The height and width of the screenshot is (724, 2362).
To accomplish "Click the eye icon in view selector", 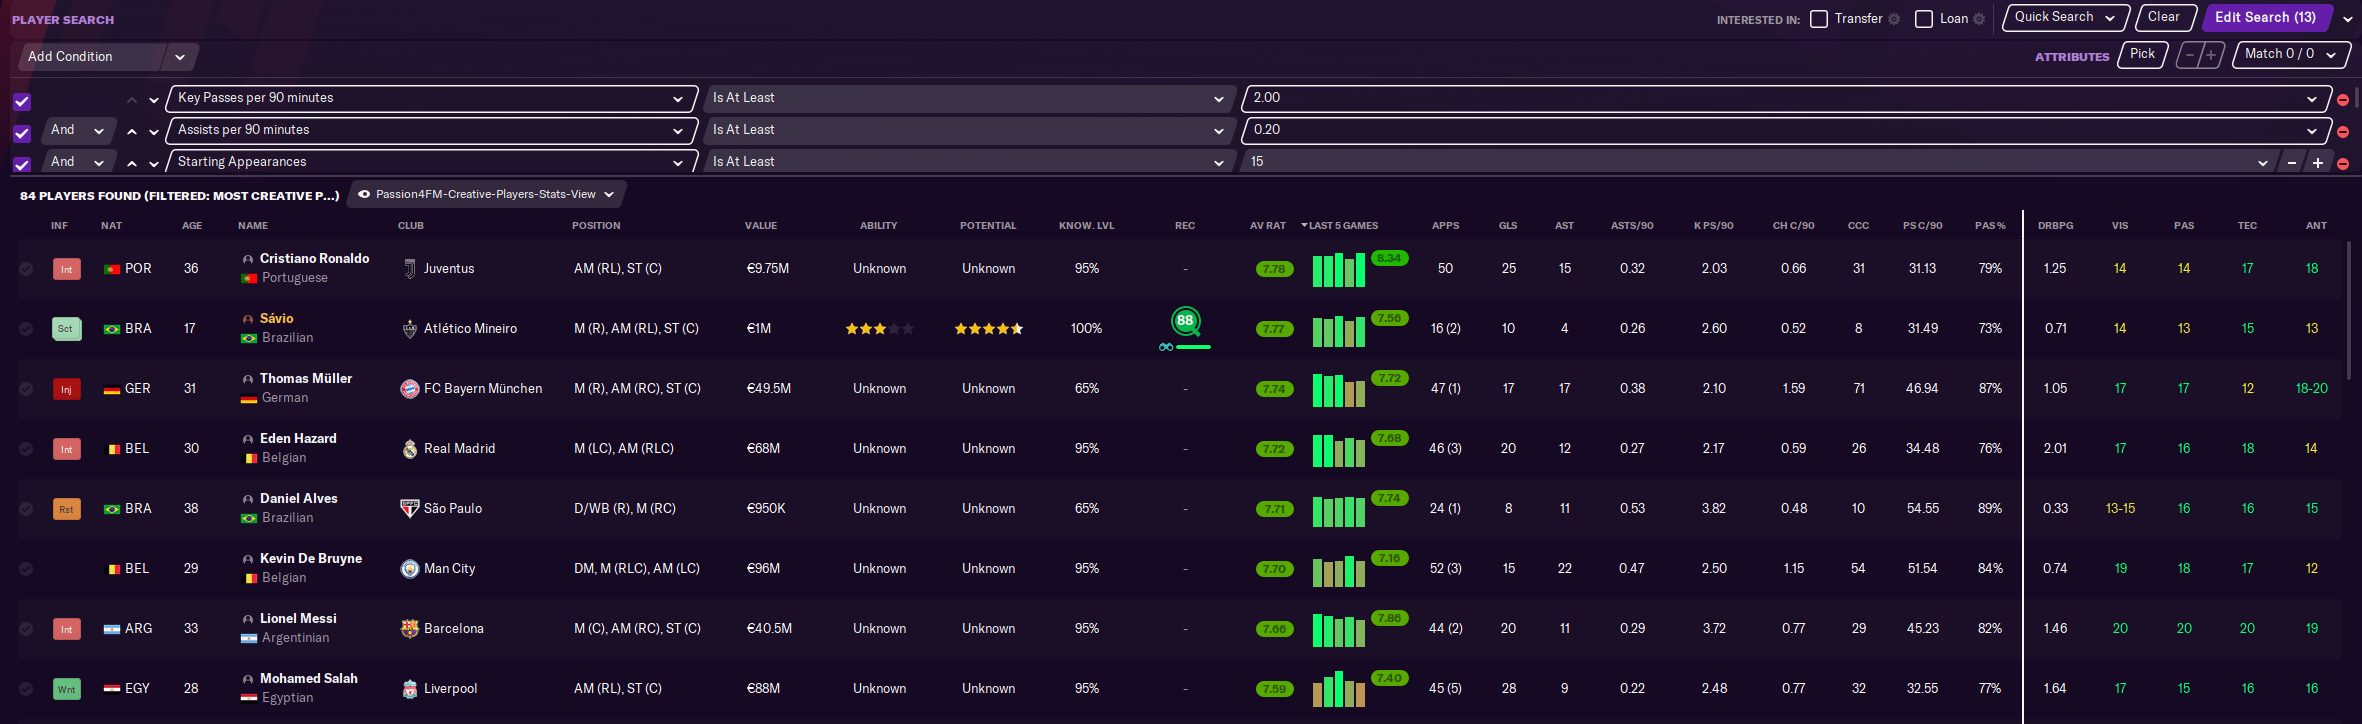I will [364, 195].
